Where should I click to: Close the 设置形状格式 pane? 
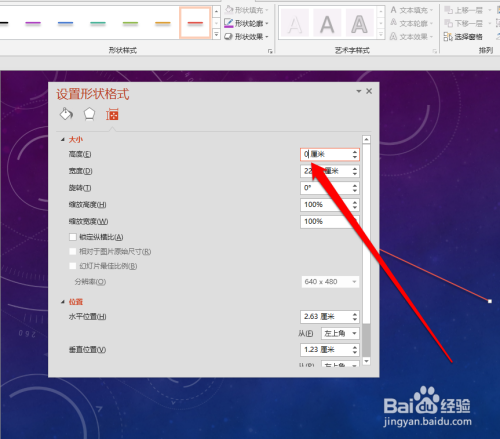369,91
